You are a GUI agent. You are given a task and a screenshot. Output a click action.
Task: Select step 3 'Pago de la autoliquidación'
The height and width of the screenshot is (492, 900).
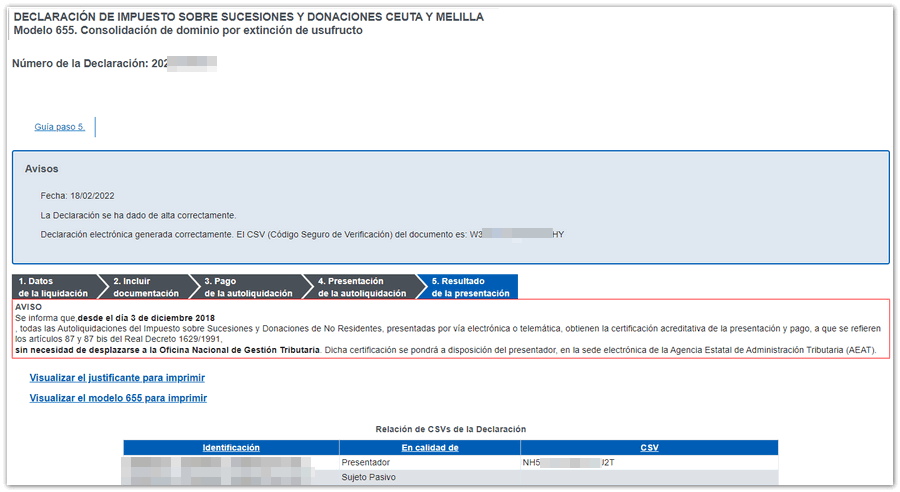(248, 287)
